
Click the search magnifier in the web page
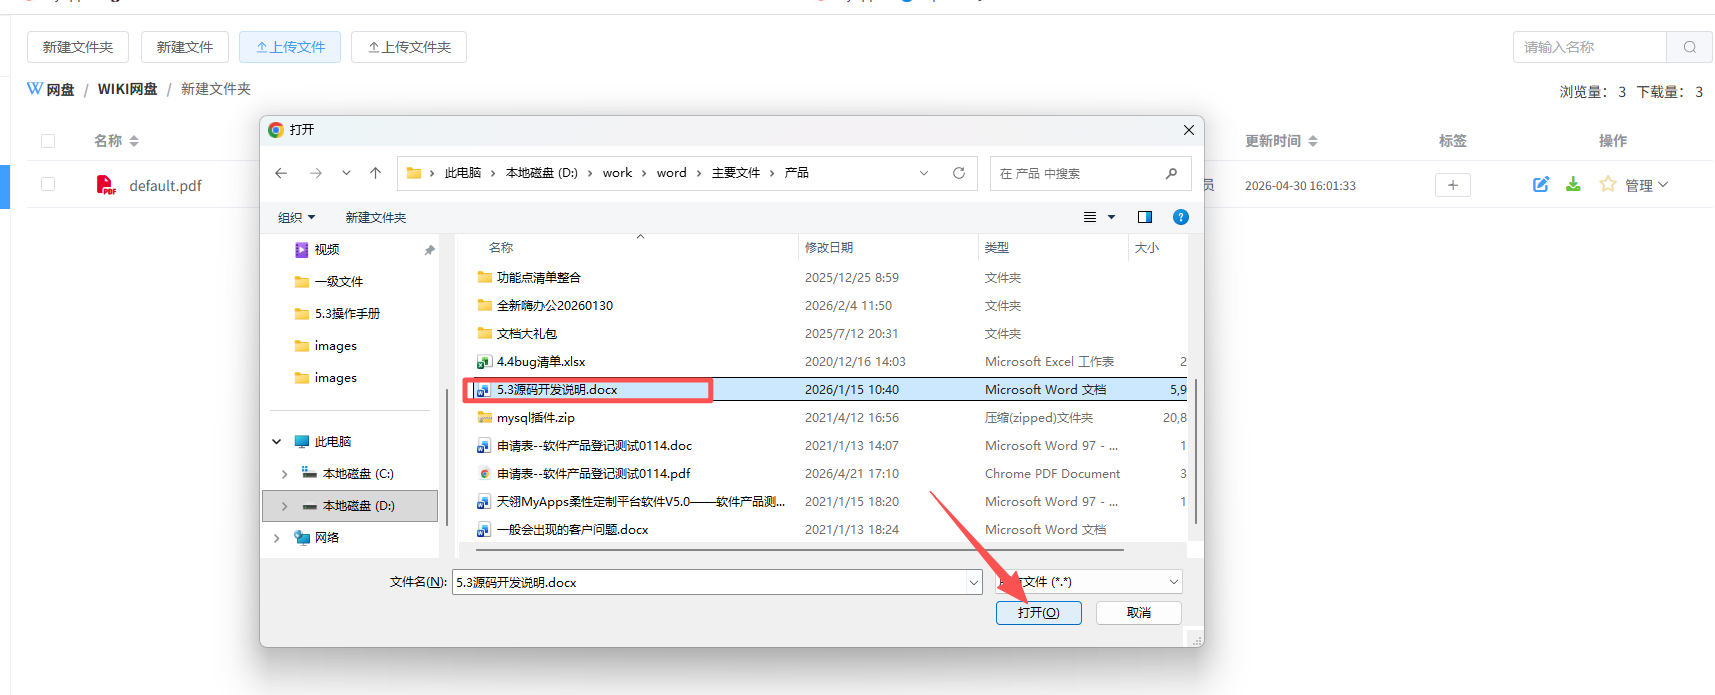coord(1690,47)
